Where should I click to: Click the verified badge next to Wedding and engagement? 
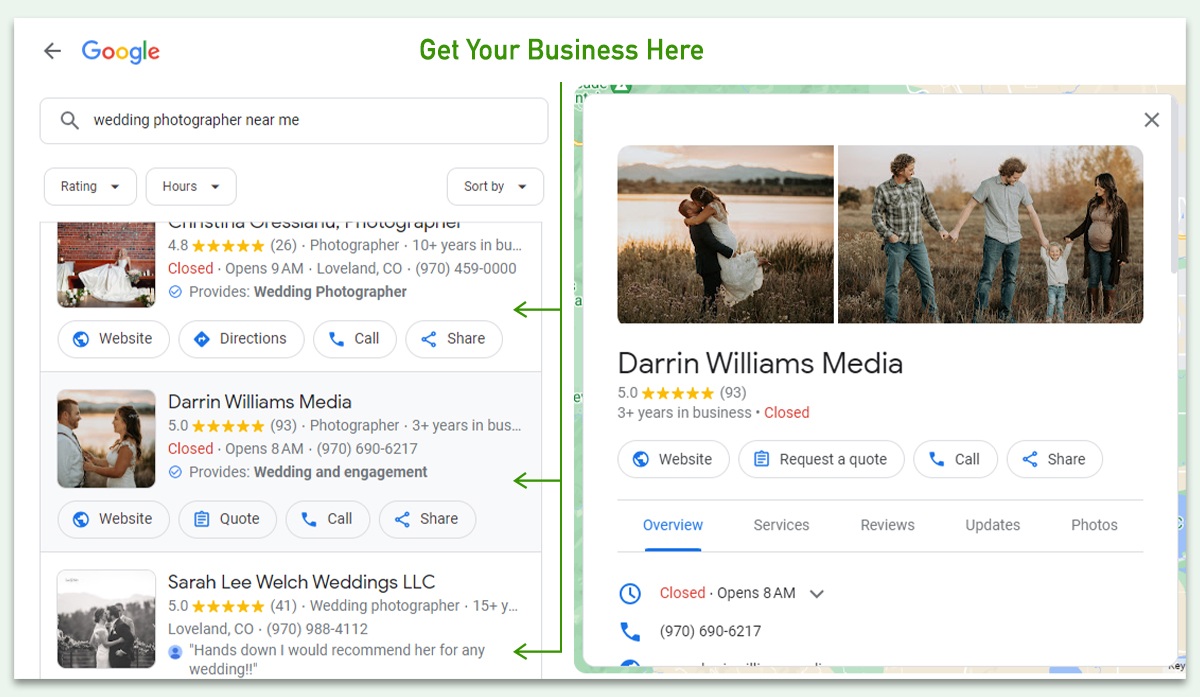(176, 472)
